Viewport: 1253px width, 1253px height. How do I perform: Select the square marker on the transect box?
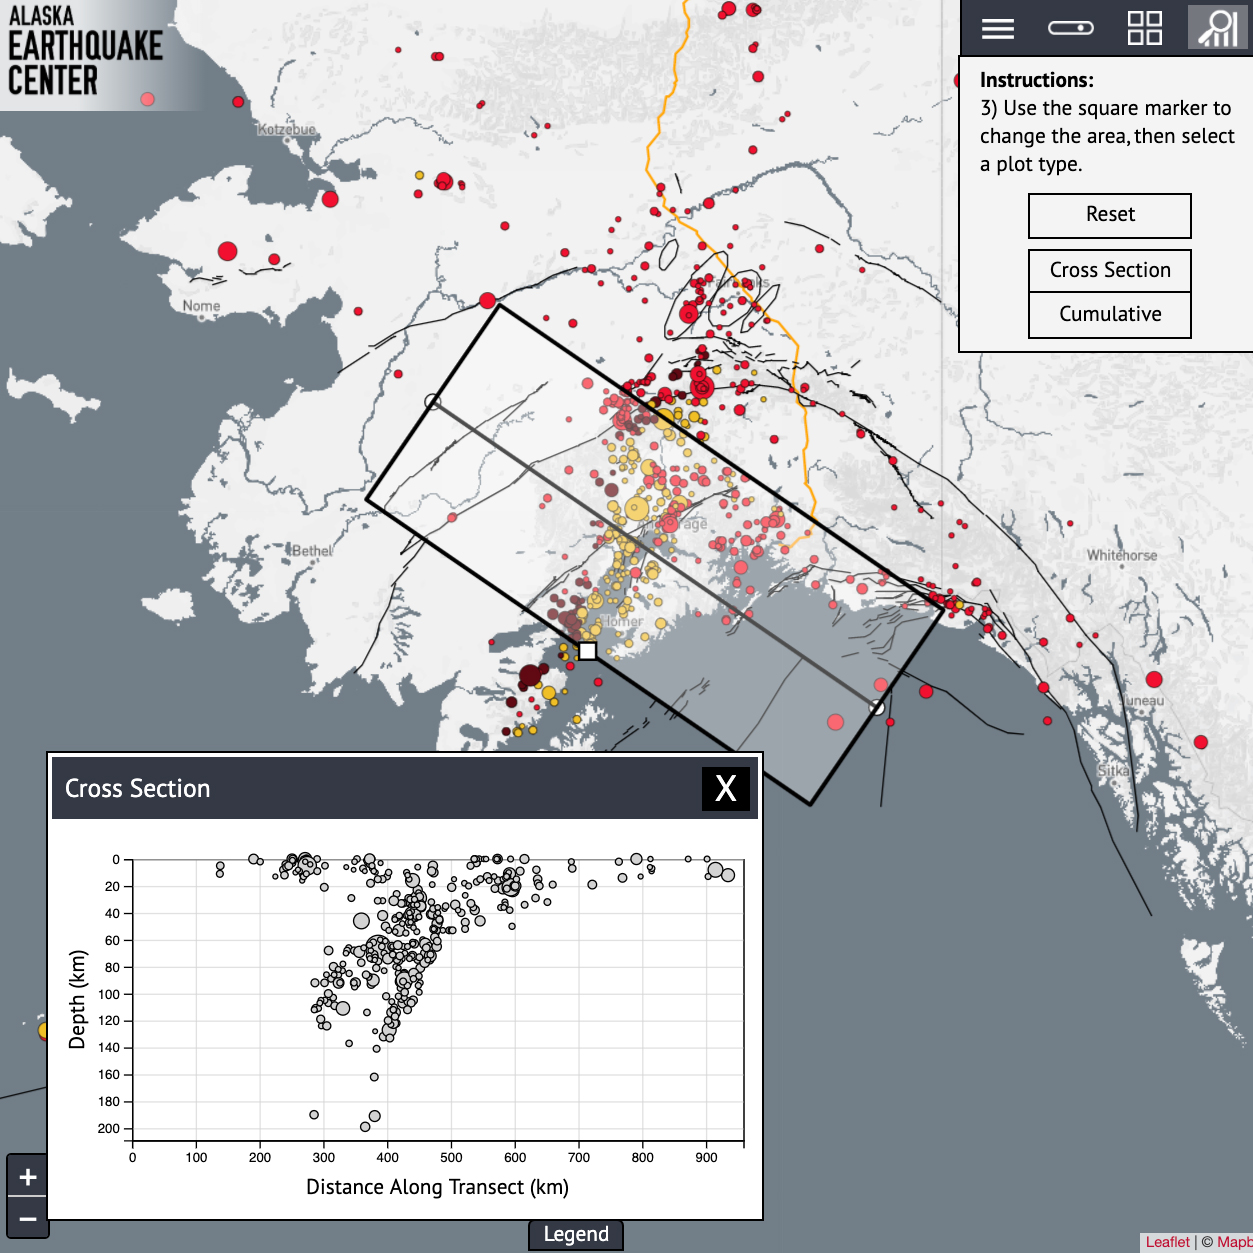coord(586,650)
